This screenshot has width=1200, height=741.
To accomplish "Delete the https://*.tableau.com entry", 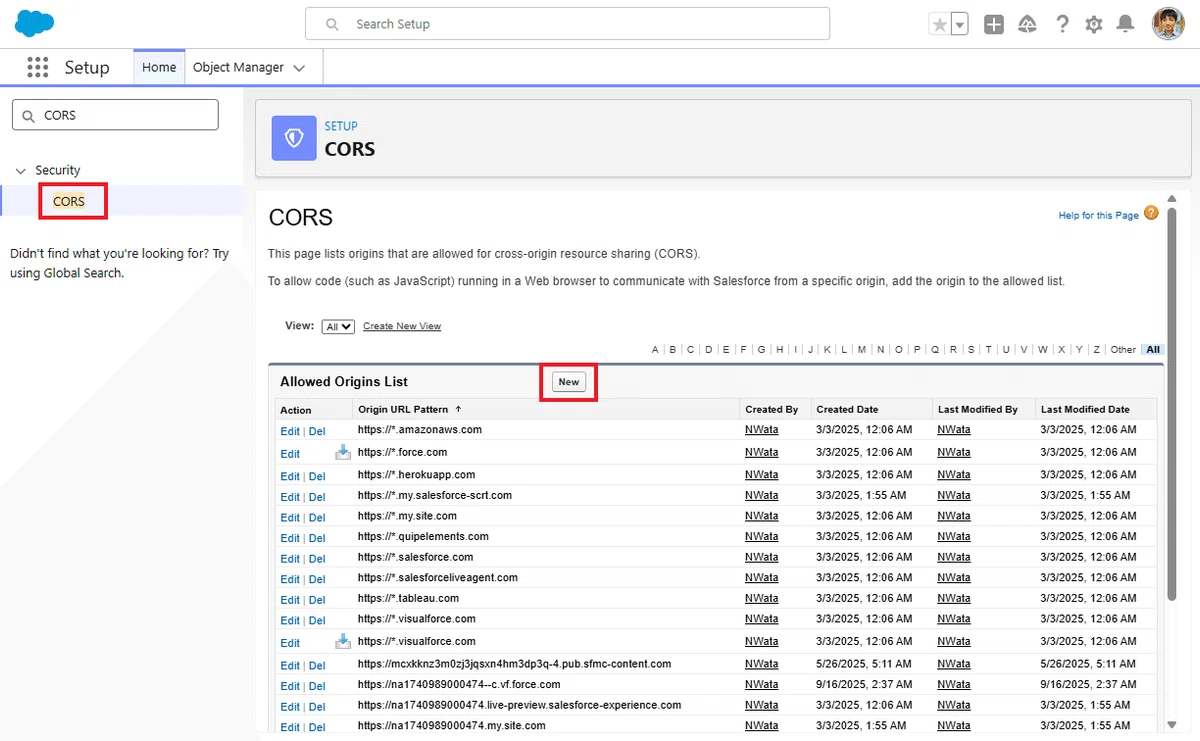I will (x=317, y=600).
